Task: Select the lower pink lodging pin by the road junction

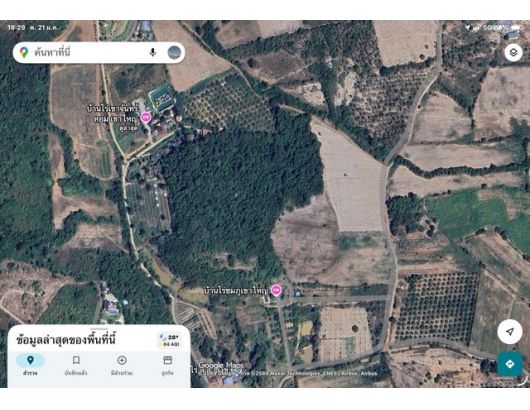Action: (276, 290)
